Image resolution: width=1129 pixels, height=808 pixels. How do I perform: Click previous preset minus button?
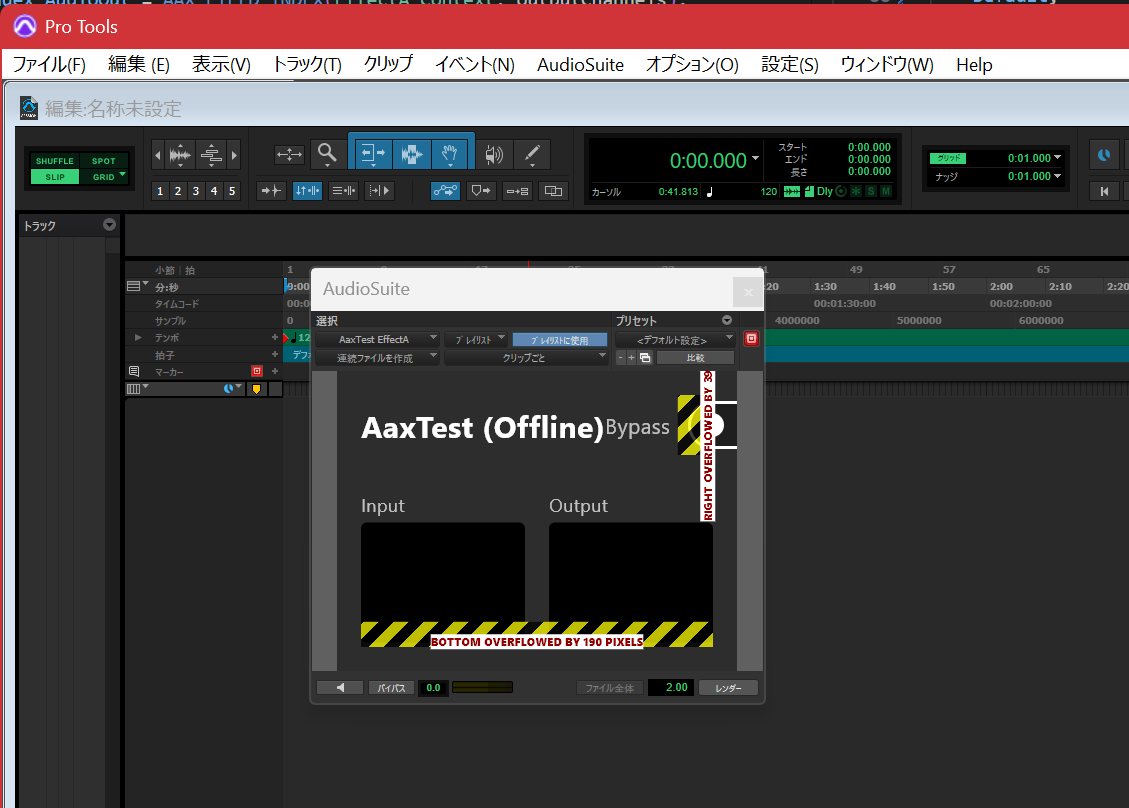(621, 358)
